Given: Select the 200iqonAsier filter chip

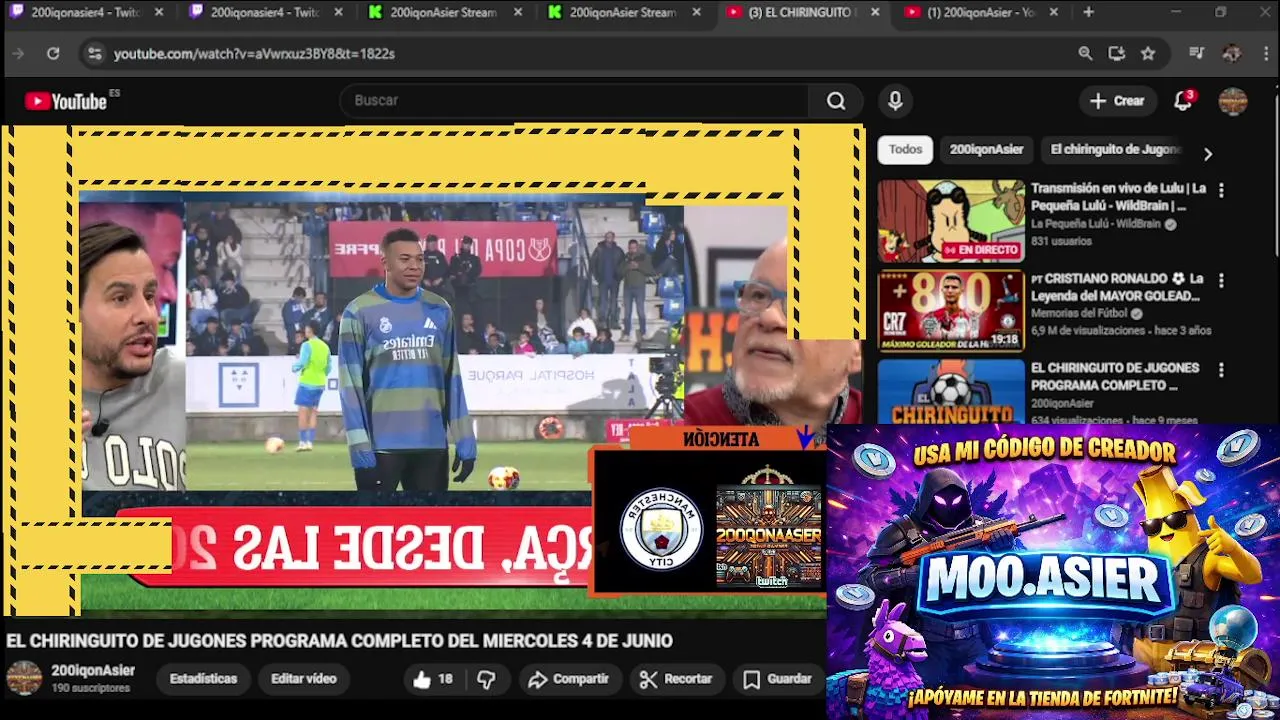Looking at the screenshot, I should (986, 150).
